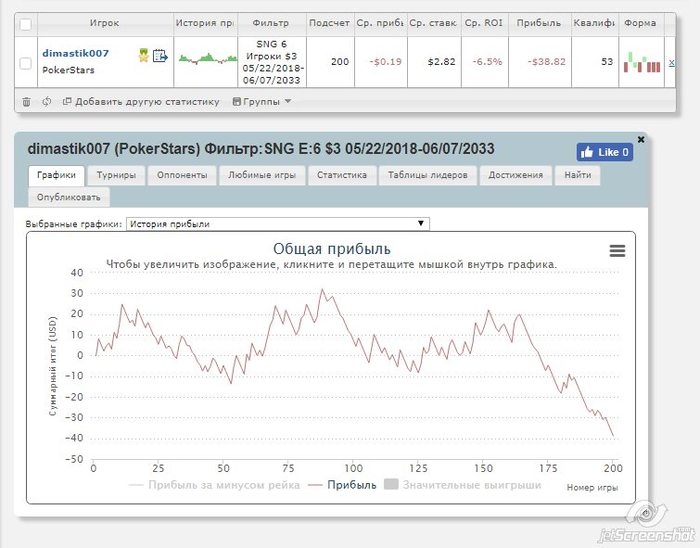Click the refresh arrows icon
700x548 pixels.
click(x=46, y=102)
